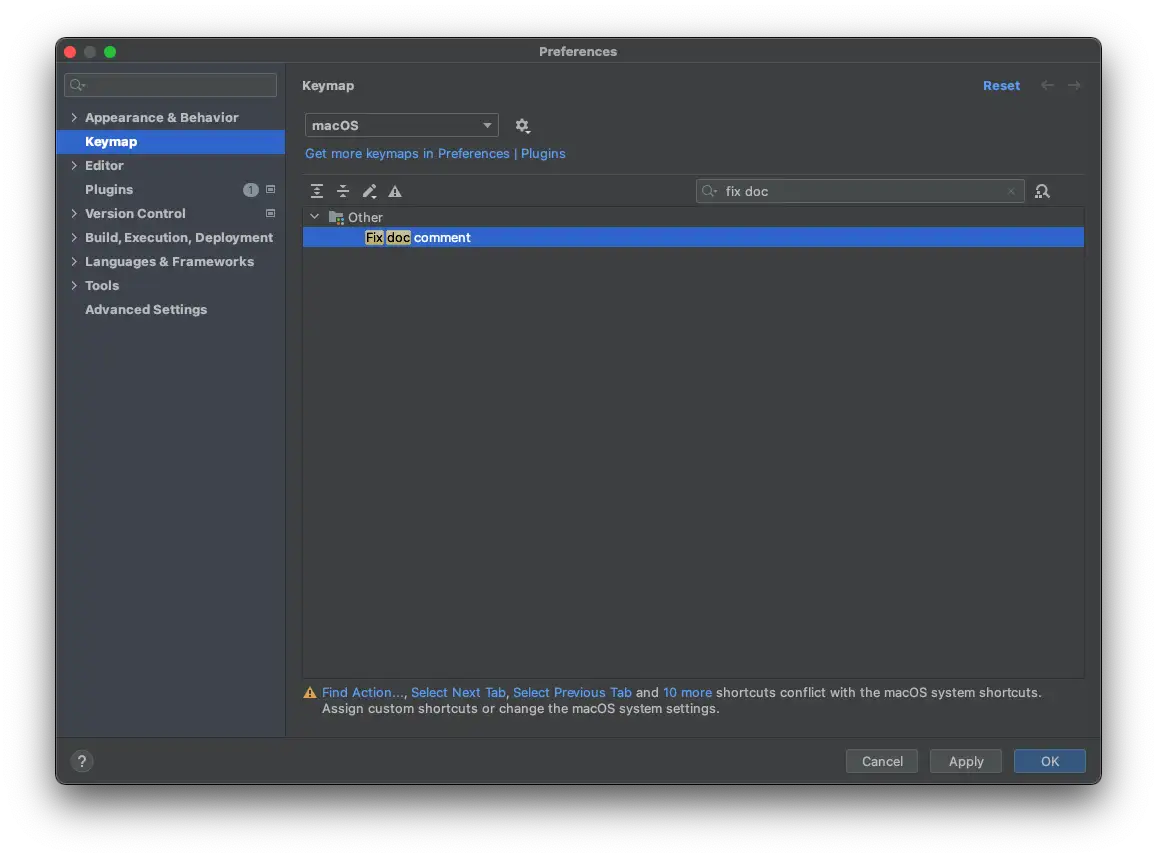This screenshot has width=1157, height=858.
Task: Select Languages & Frameworks category
Action: [x=169, y=261]
